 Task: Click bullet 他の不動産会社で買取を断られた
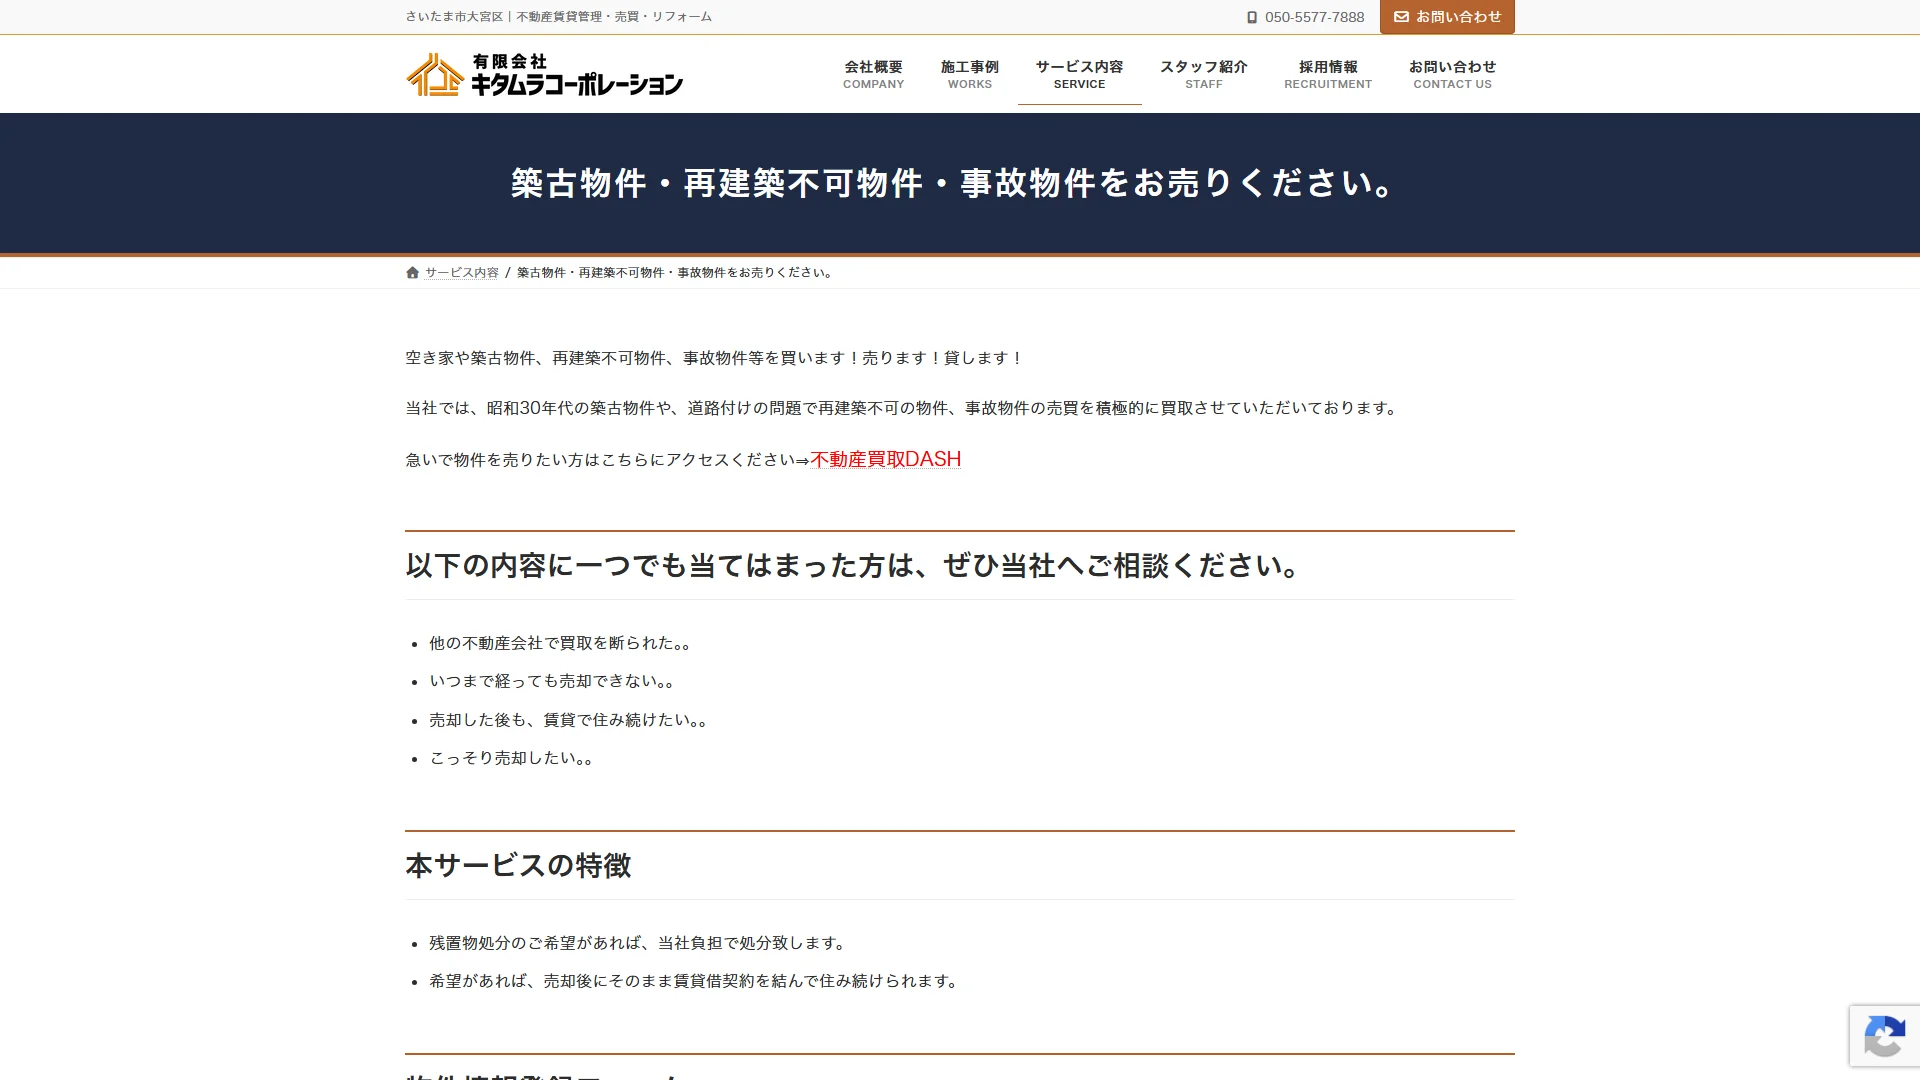(560, 644)
